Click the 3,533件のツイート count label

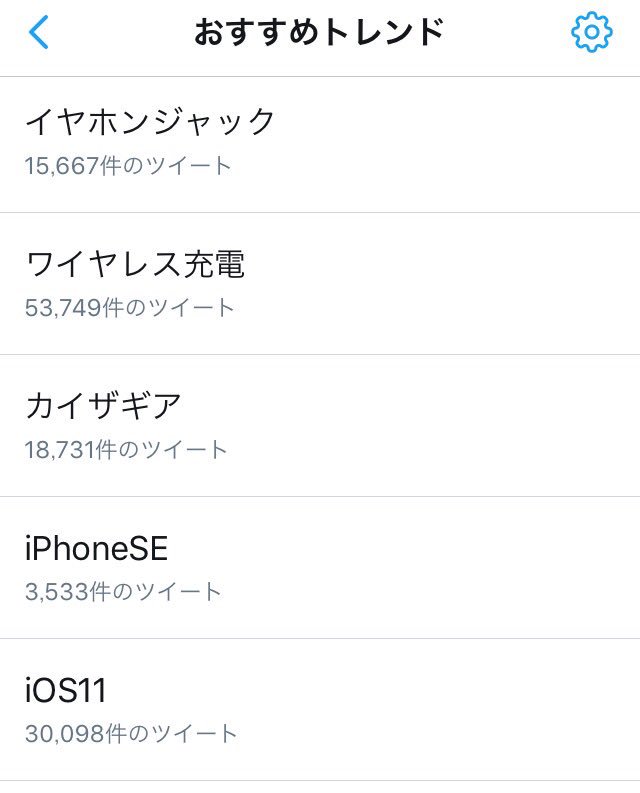123,591
